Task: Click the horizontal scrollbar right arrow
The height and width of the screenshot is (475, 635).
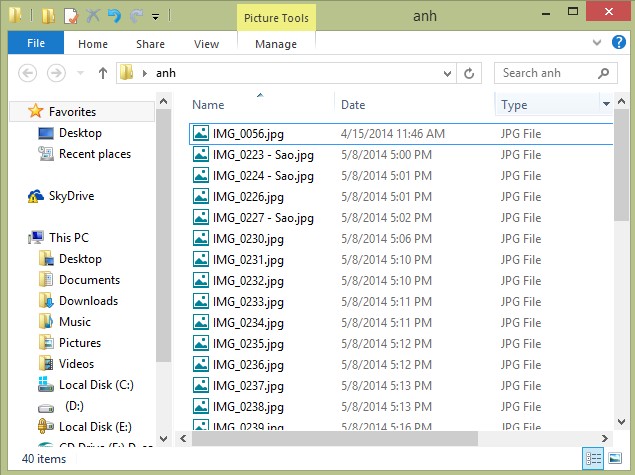Action: 605,438
